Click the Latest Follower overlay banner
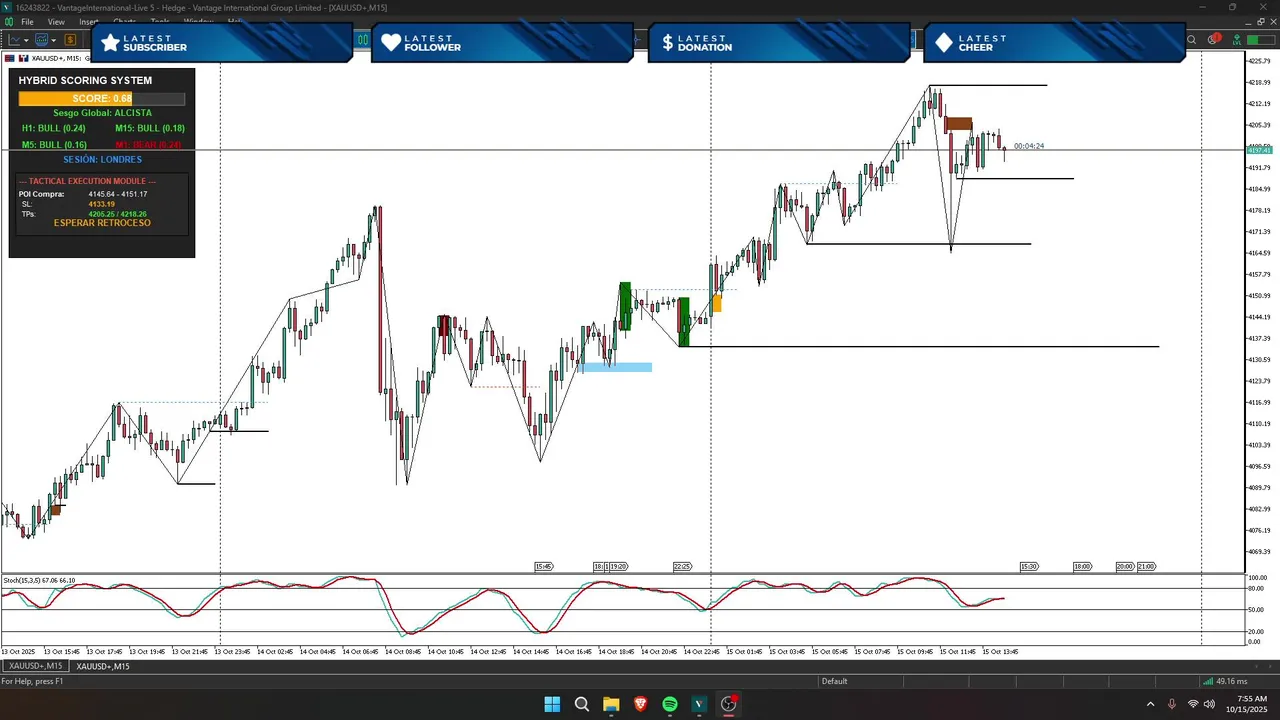This screenshot has height=720, width=1280. click(503, 43)
